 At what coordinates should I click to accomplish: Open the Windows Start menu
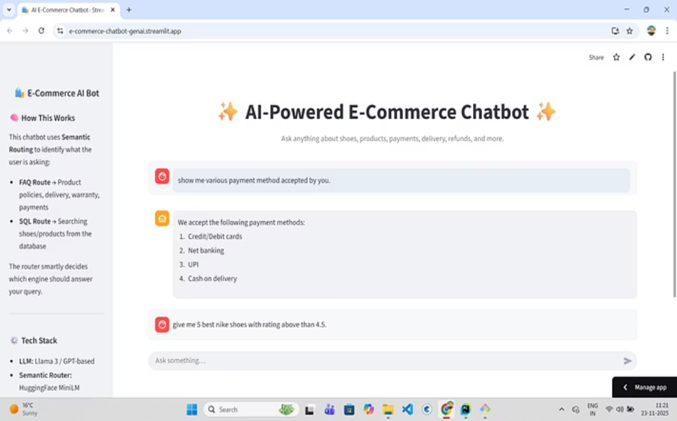[192, 409]
